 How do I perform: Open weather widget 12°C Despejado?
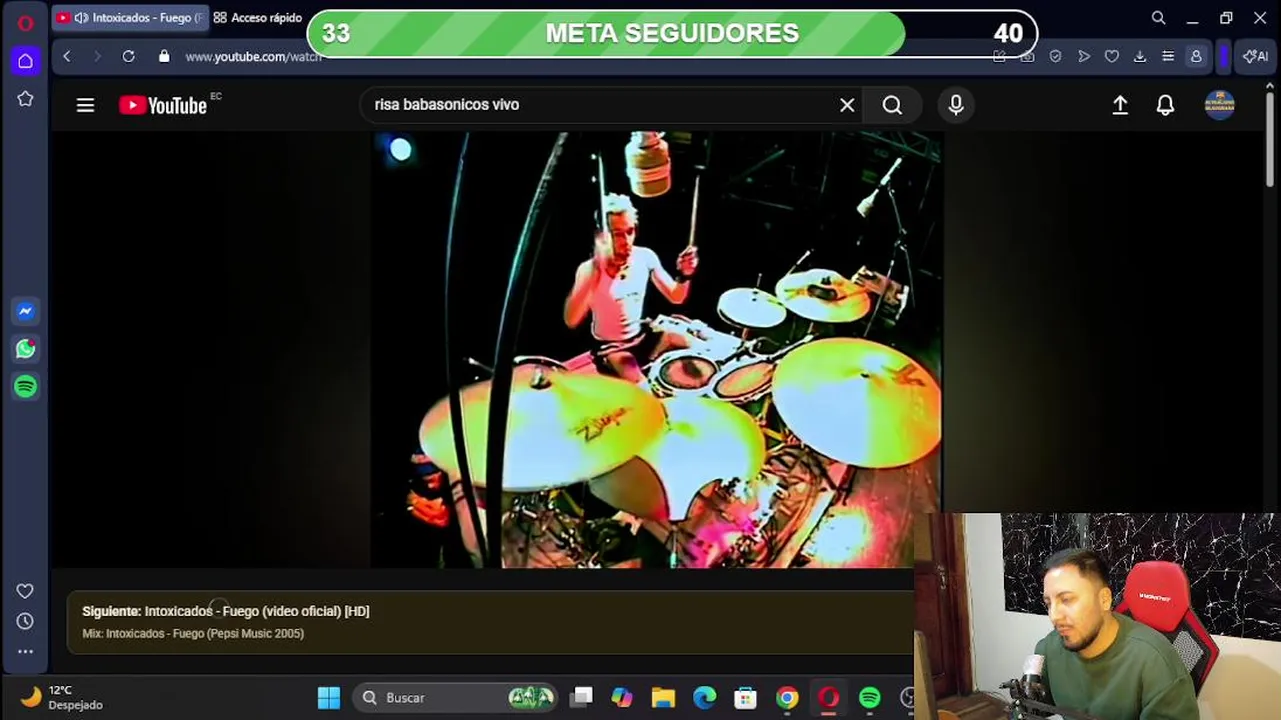[62, 698]
